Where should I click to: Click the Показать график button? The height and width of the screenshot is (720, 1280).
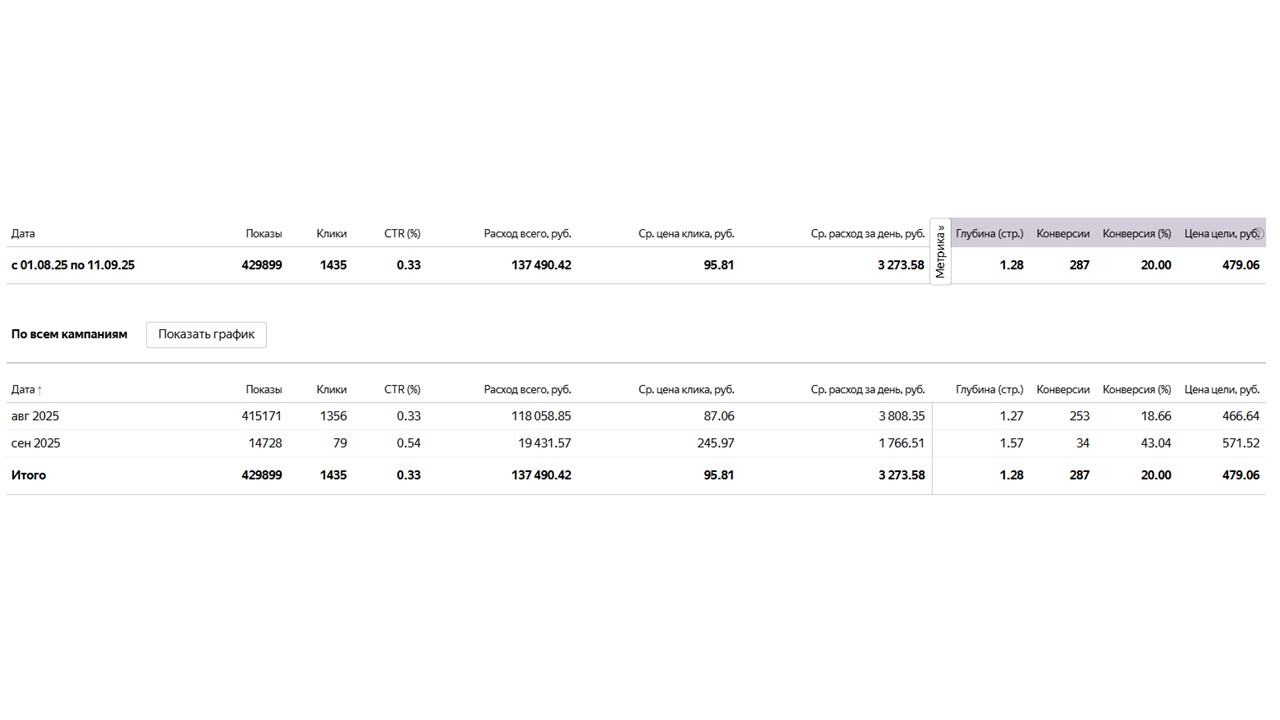[x=206, y=334]
